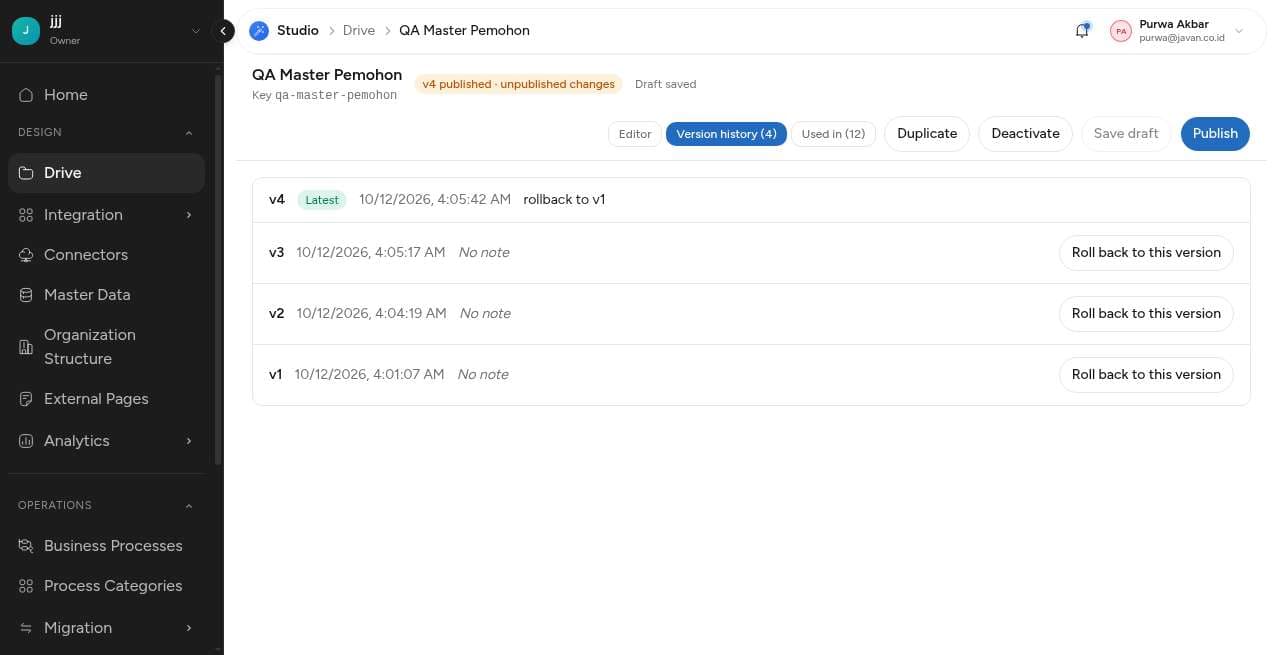
Task: Click the v3 timestamp 4:05:17 AM
Action: (x=370, y=253)
